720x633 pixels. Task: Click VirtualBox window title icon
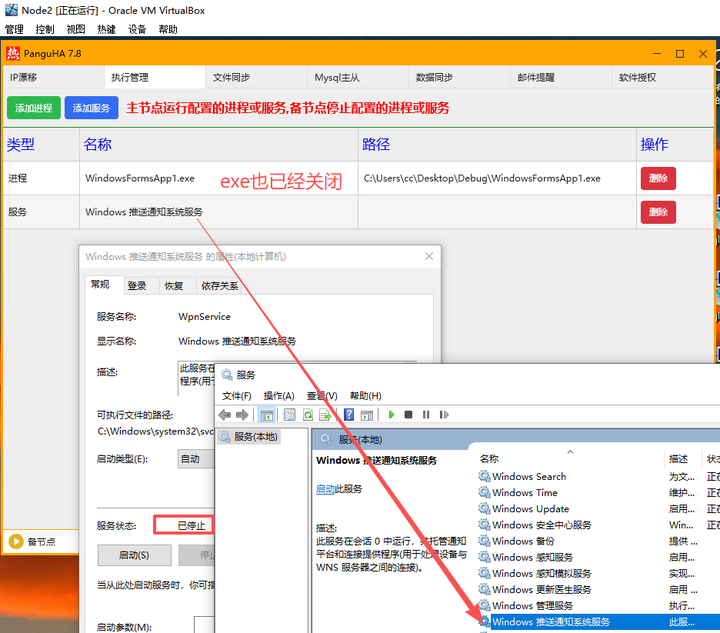(x=11, y=10)
